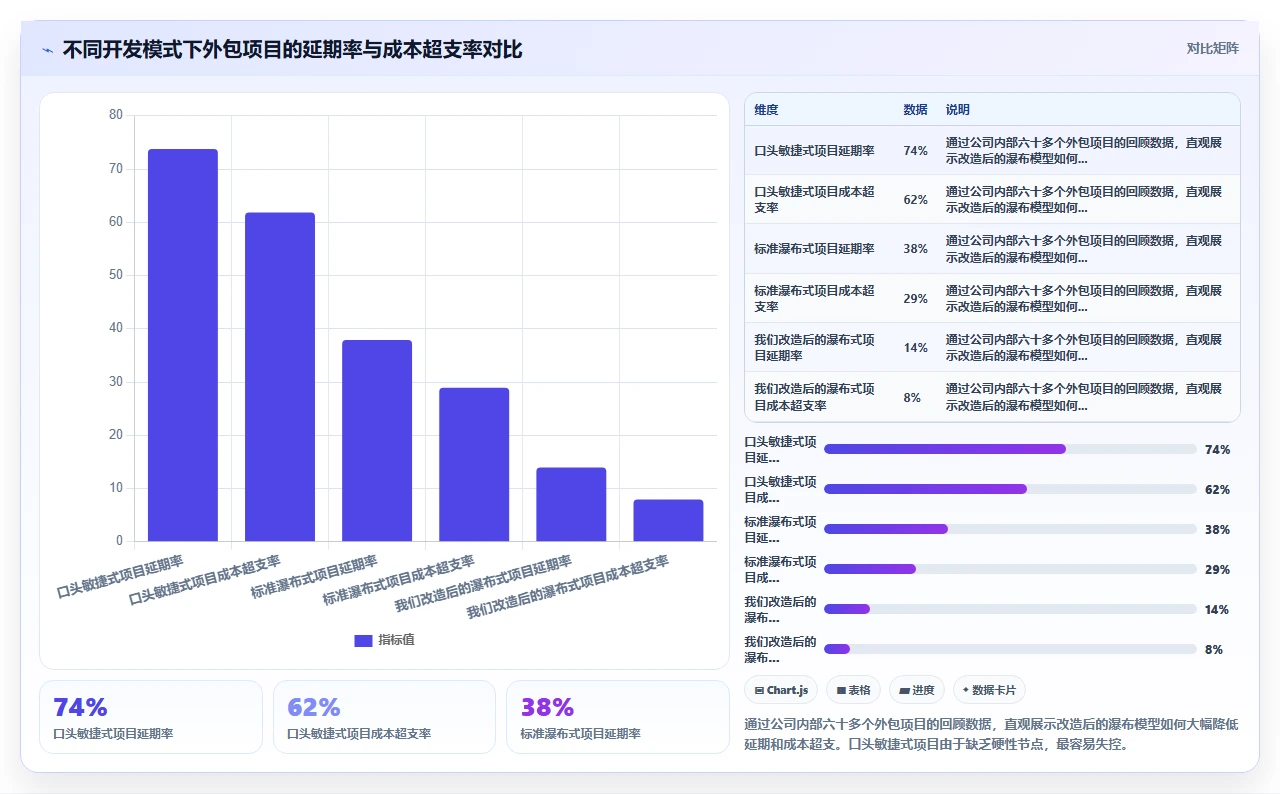Screen dimensions: 1280x794
Task: Click the 62% progress bar
Action: point(1010,489)
